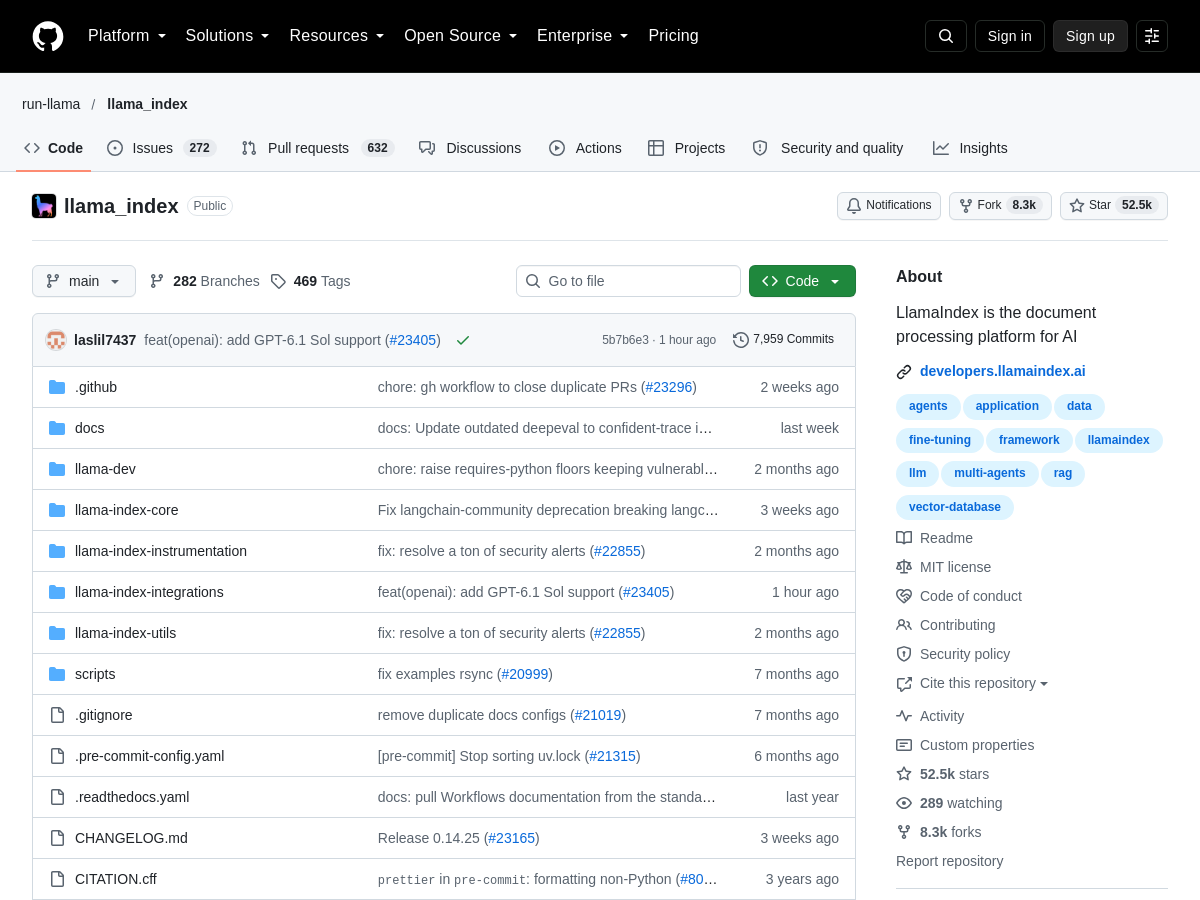Open the CITATION.cff file icon
The height and width of the screenshot is (900, 1200).
click(x=57, y=879)
